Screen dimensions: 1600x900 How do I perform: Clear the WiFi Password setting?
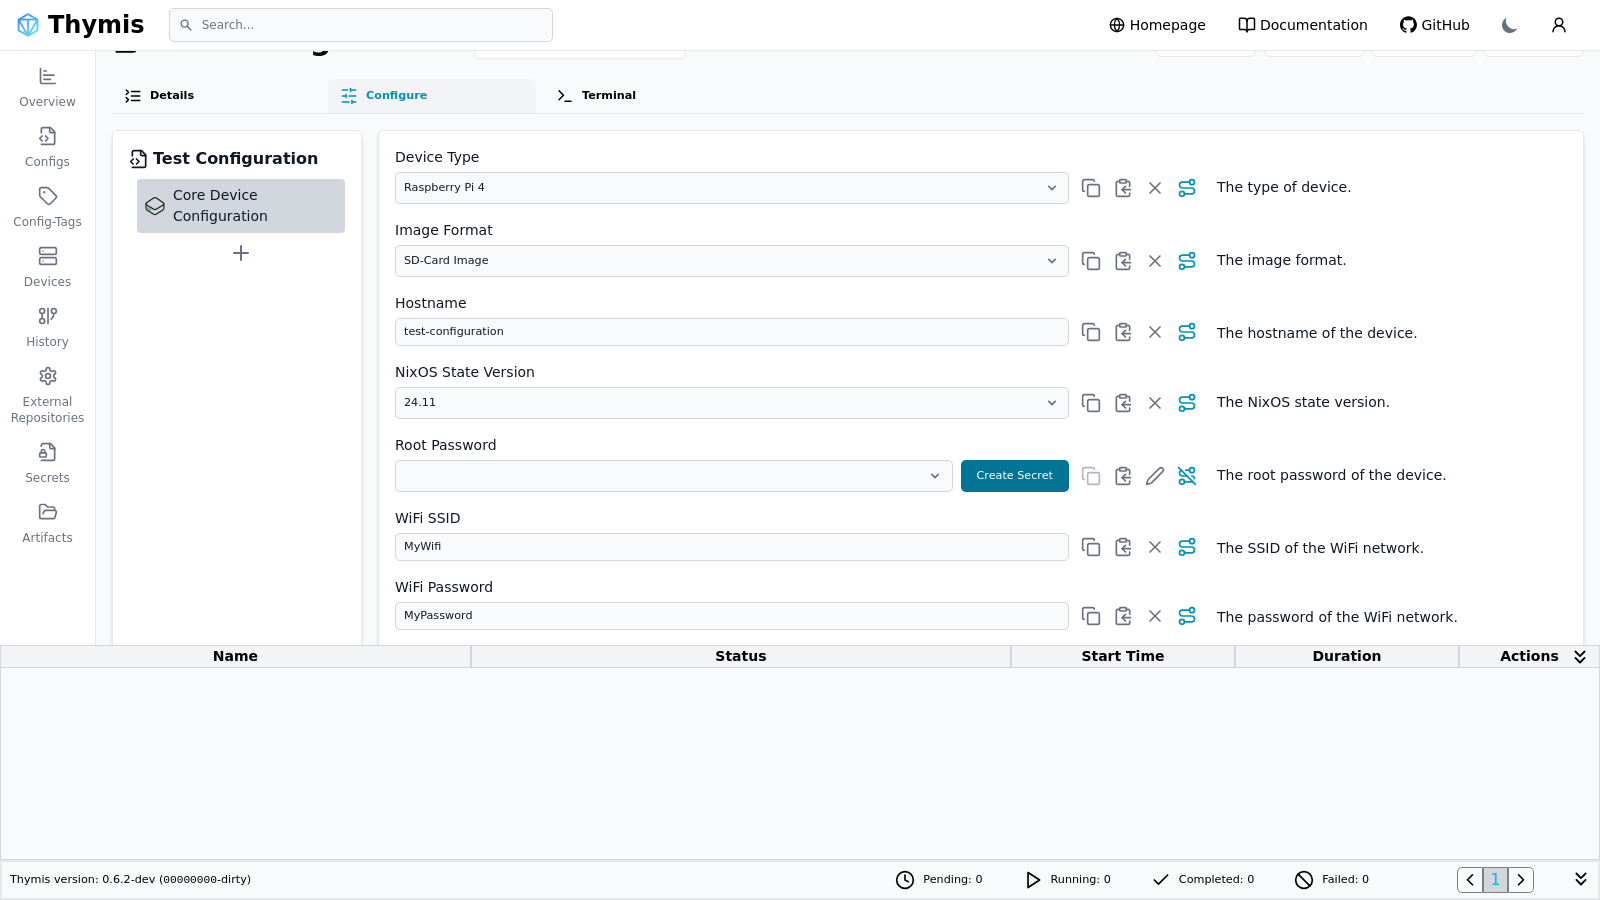click(x=1155, y=616)
